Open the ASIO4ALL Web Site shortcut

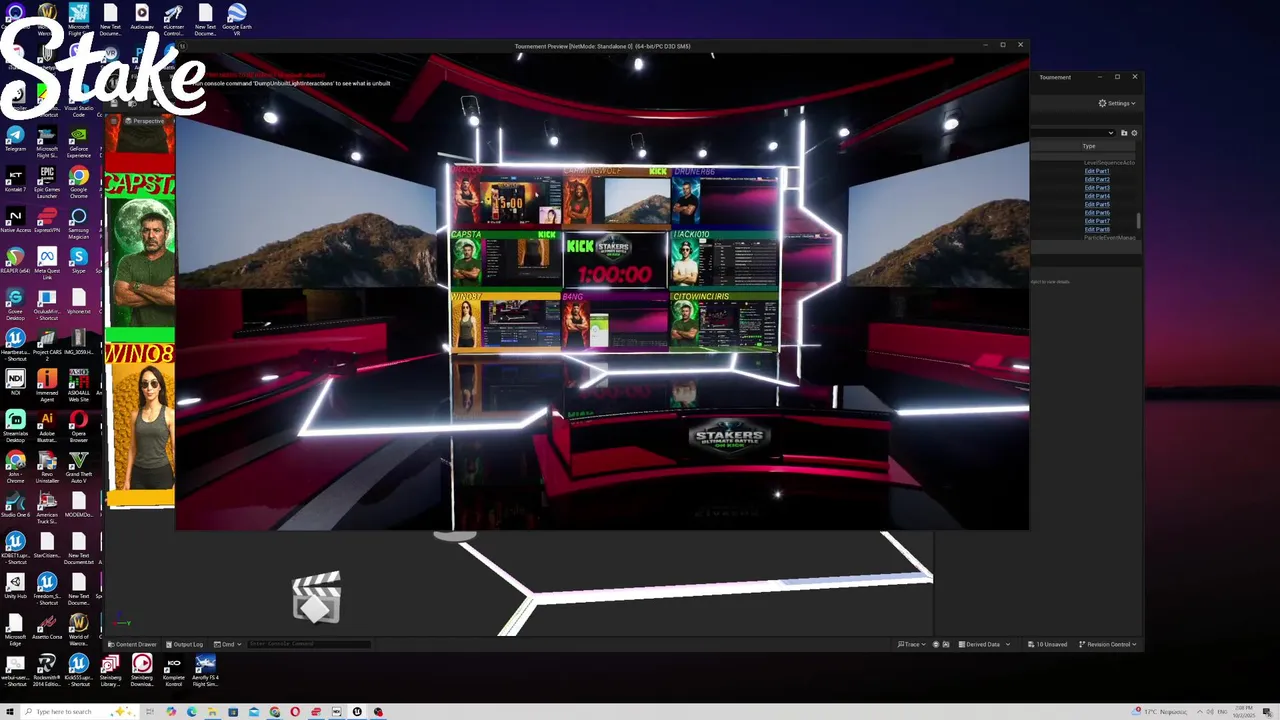[x=78, y=387]
